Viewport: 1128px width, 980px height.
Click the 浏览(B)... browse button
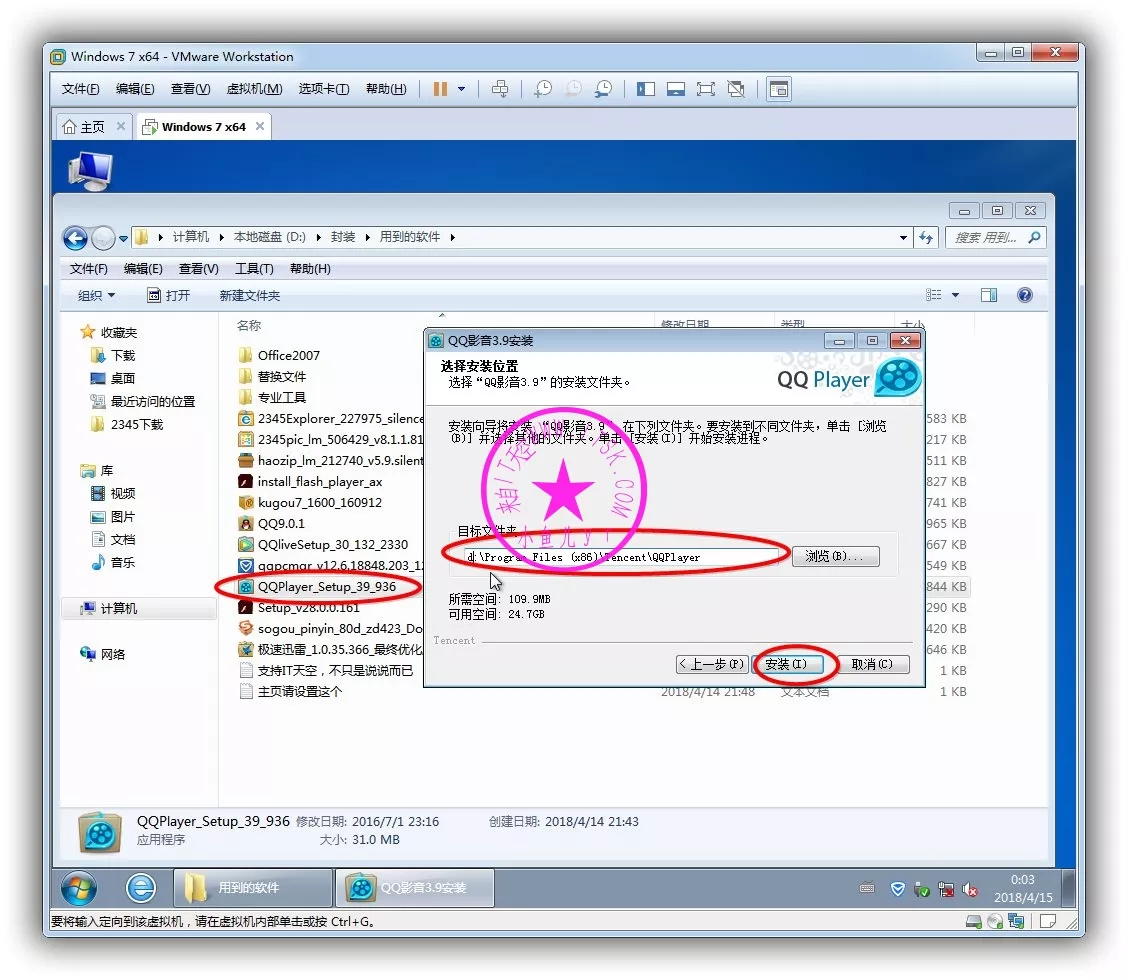[x=835, y=557]
